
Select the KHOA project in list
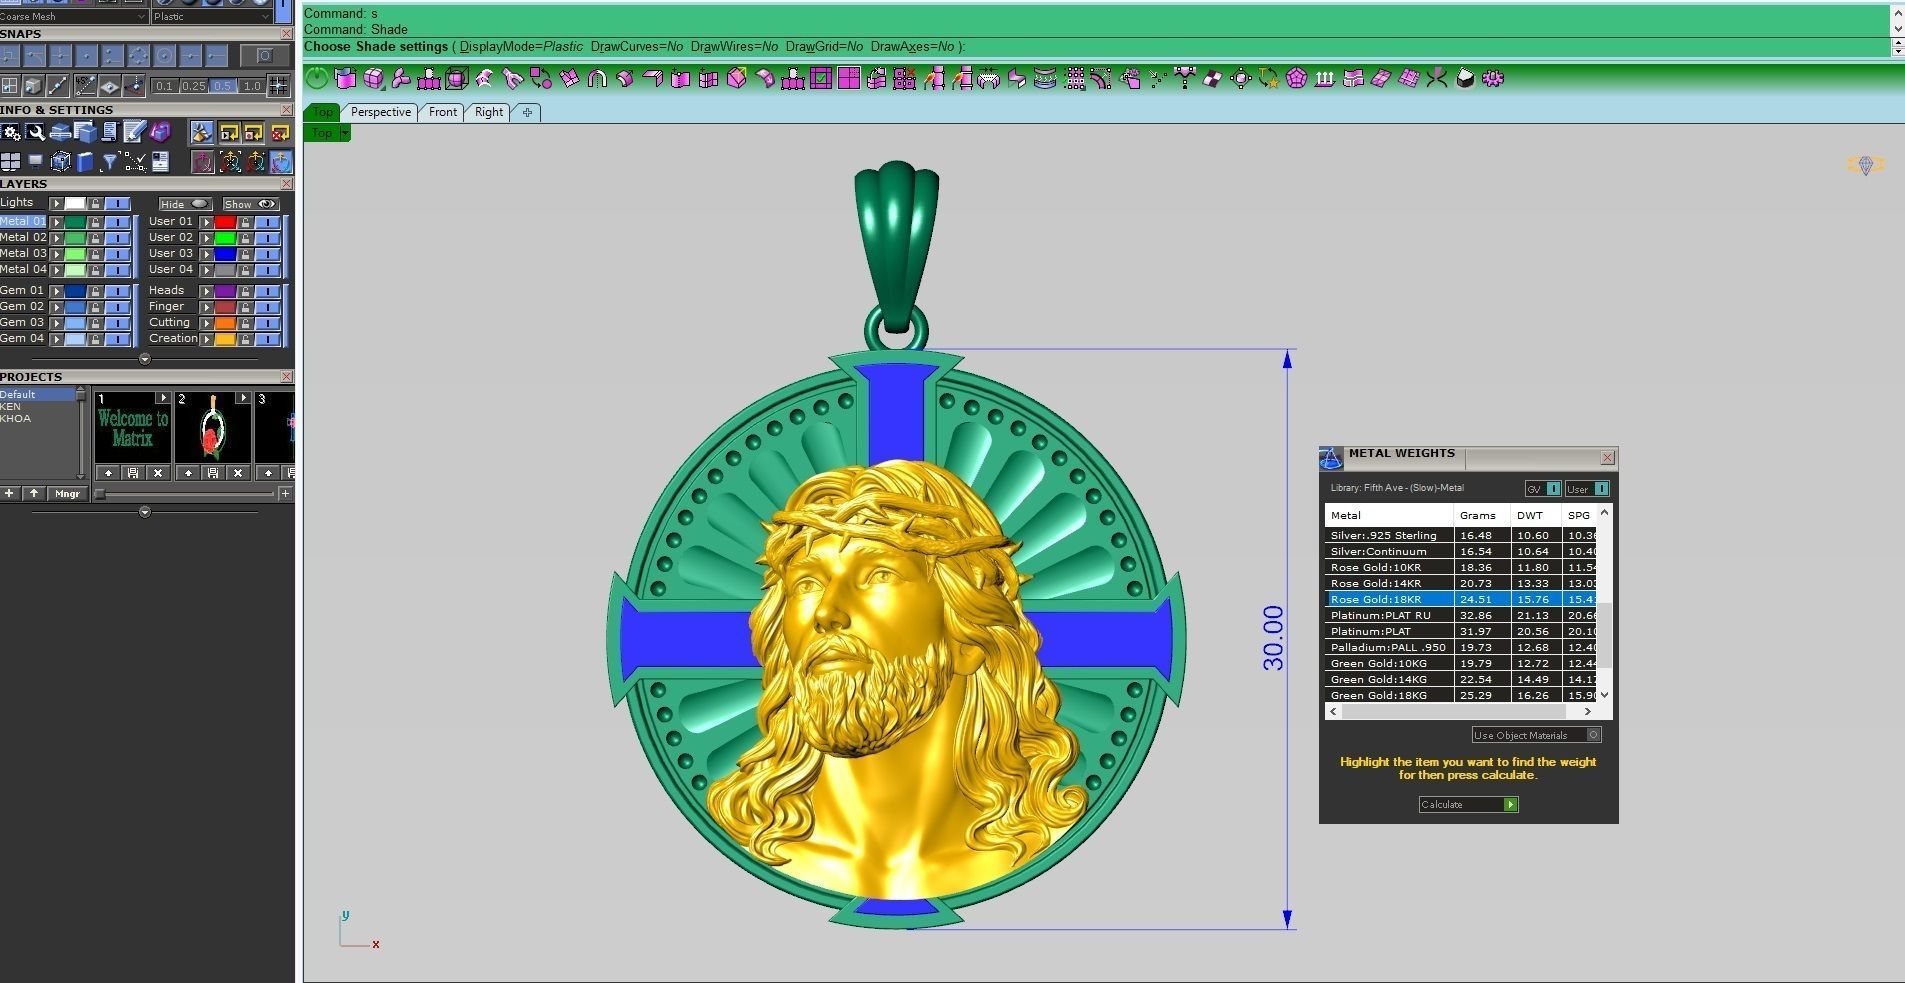tap(16, 419)
